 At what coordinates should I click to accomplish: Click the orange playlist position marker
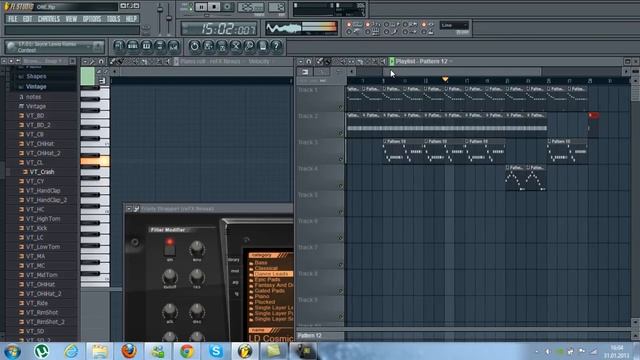[445, 79]
